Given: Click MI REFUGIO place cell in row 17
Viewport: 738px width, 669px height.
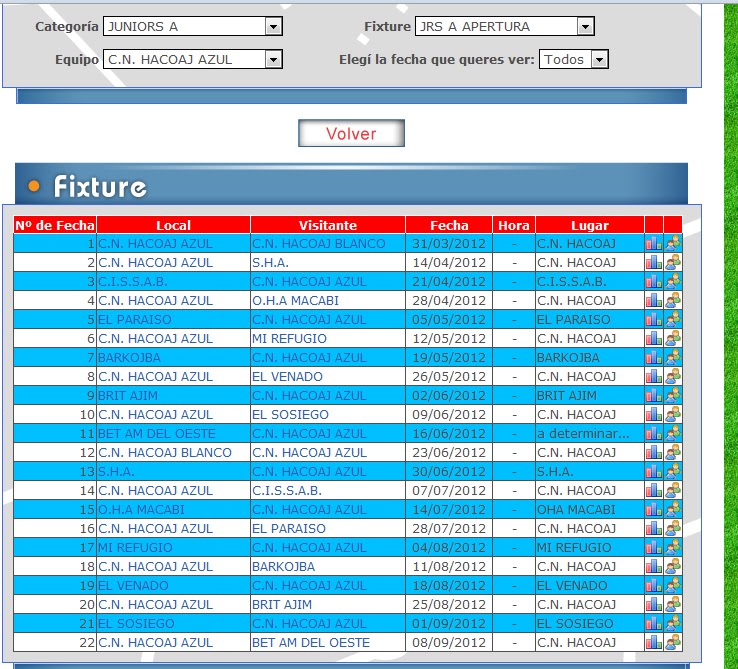Looking at the screenshot, I should pyautogui.click(x=590, y=547).
